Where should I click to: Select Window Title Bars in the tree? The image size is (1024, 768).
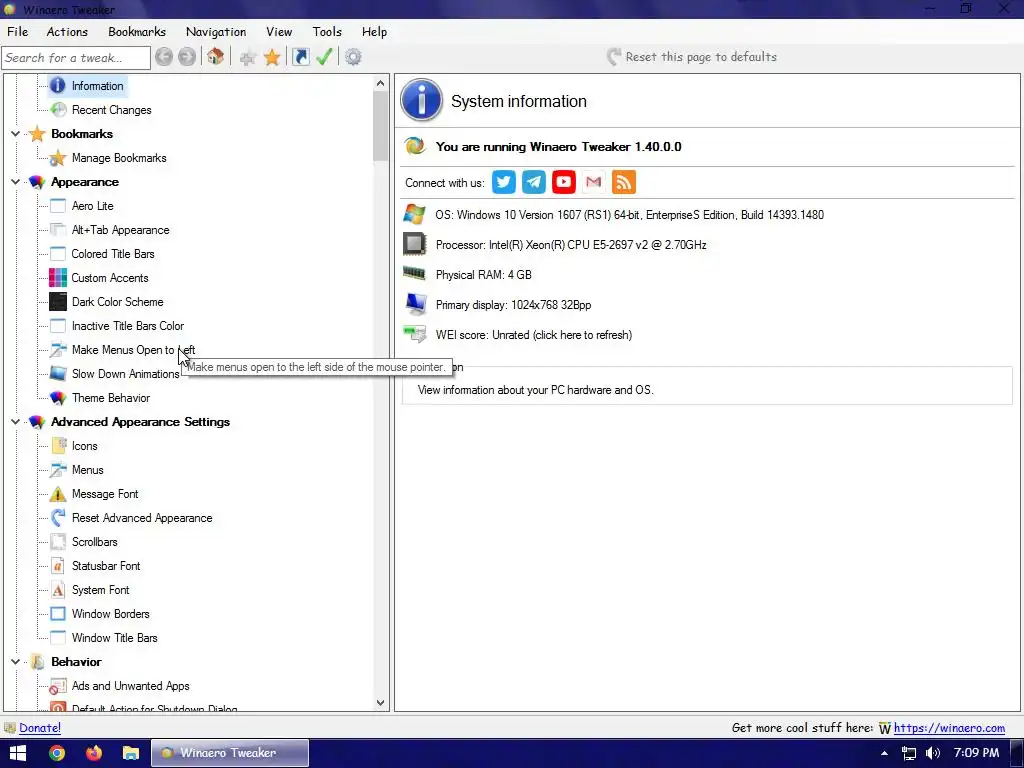114,638
